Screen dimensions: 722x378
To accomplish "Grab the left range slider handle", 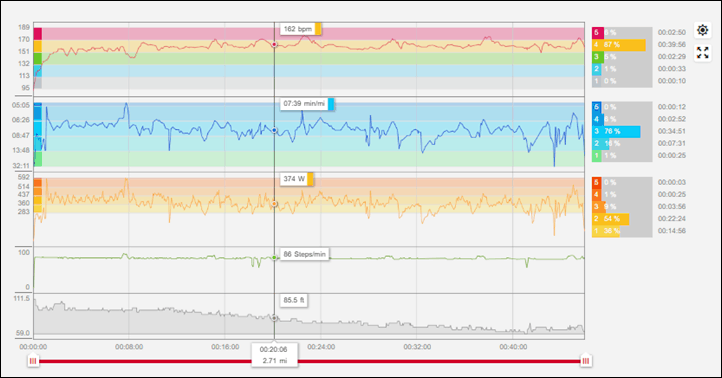I will (x=33, y=361).
